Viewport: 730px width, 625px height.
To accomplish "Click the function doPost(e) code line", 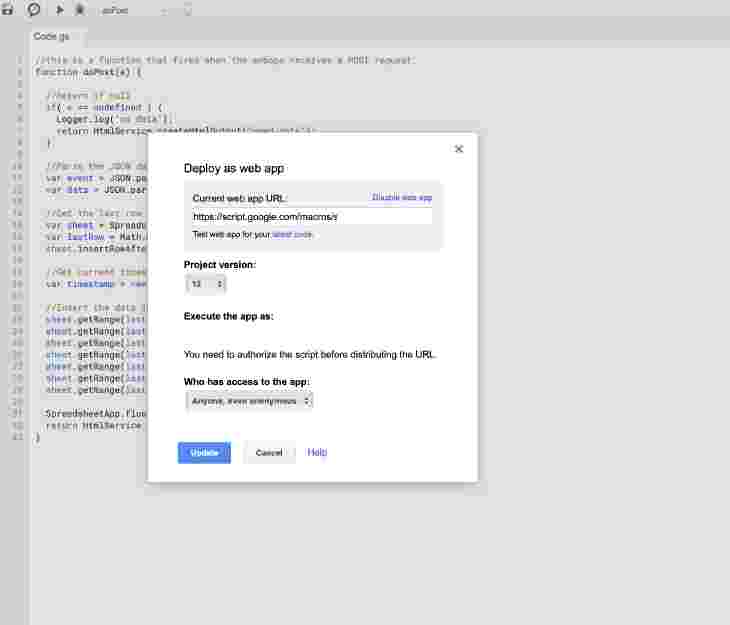I will (88, 72).
